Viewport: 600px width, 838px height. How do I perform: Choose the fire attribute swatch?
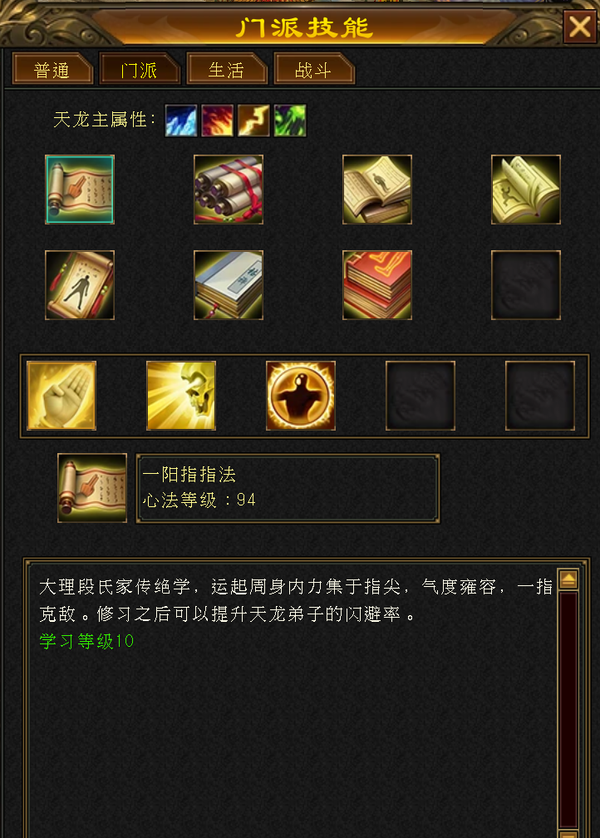point(217,120)
